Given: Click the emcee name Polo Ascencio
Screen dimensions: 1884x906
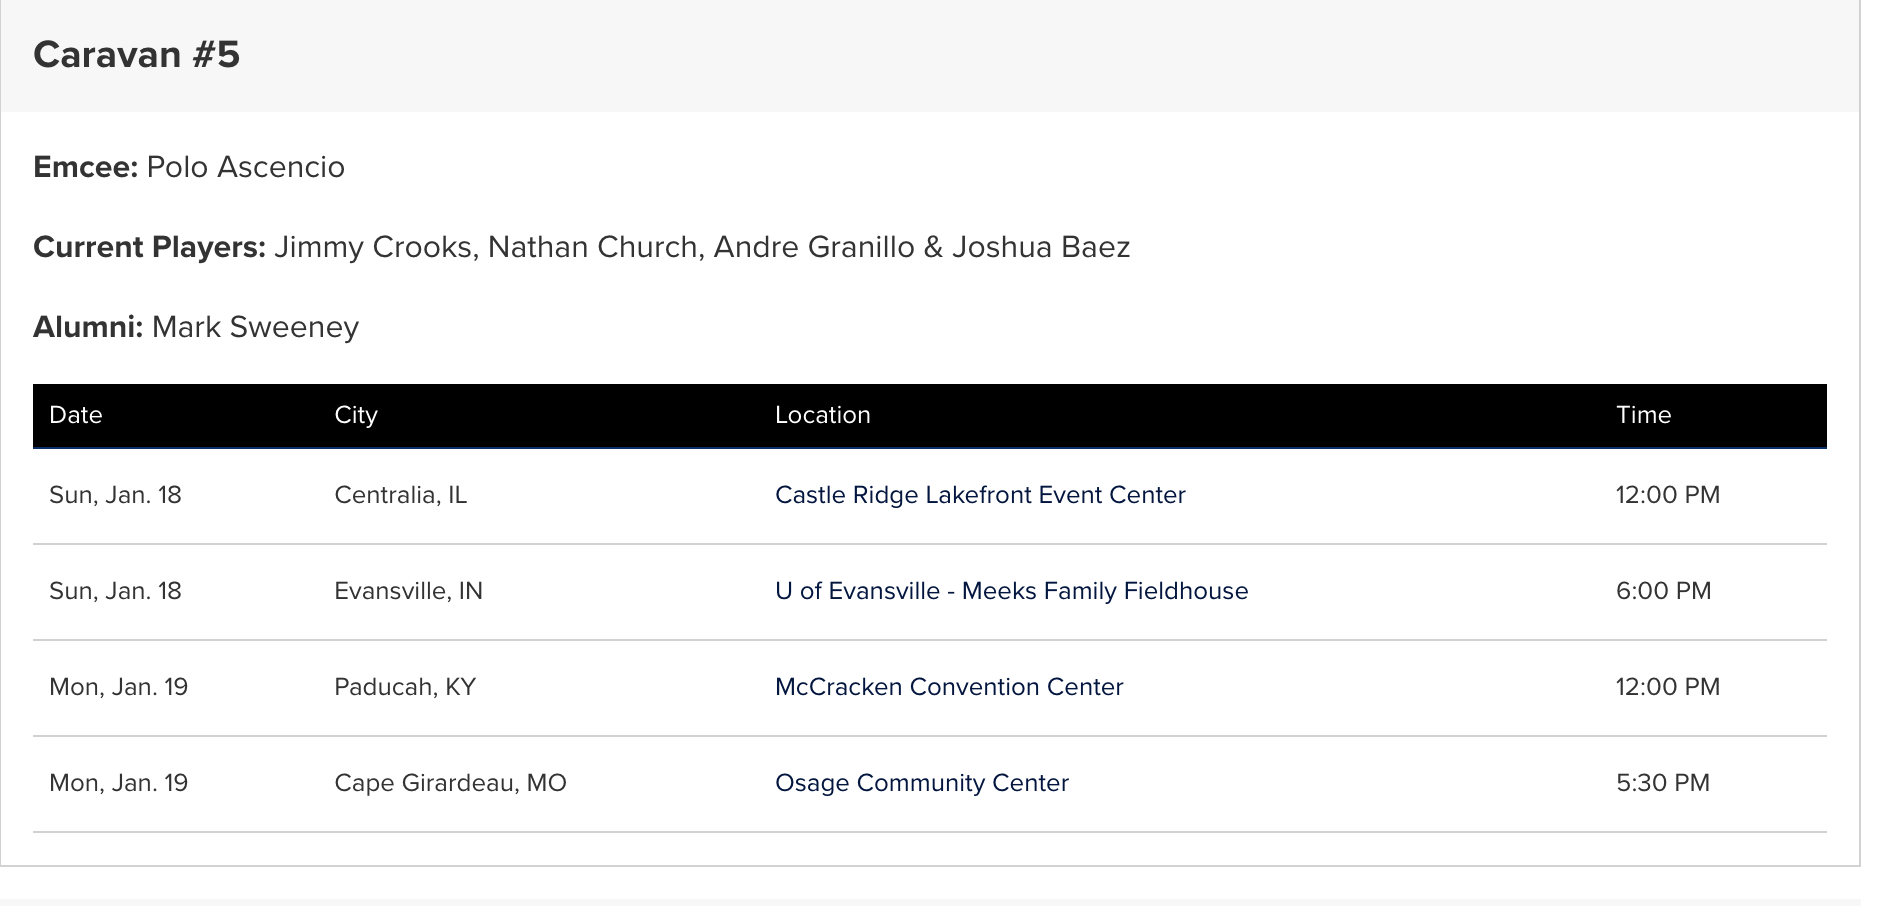Looking at the screenshot, I should (245, 167).
